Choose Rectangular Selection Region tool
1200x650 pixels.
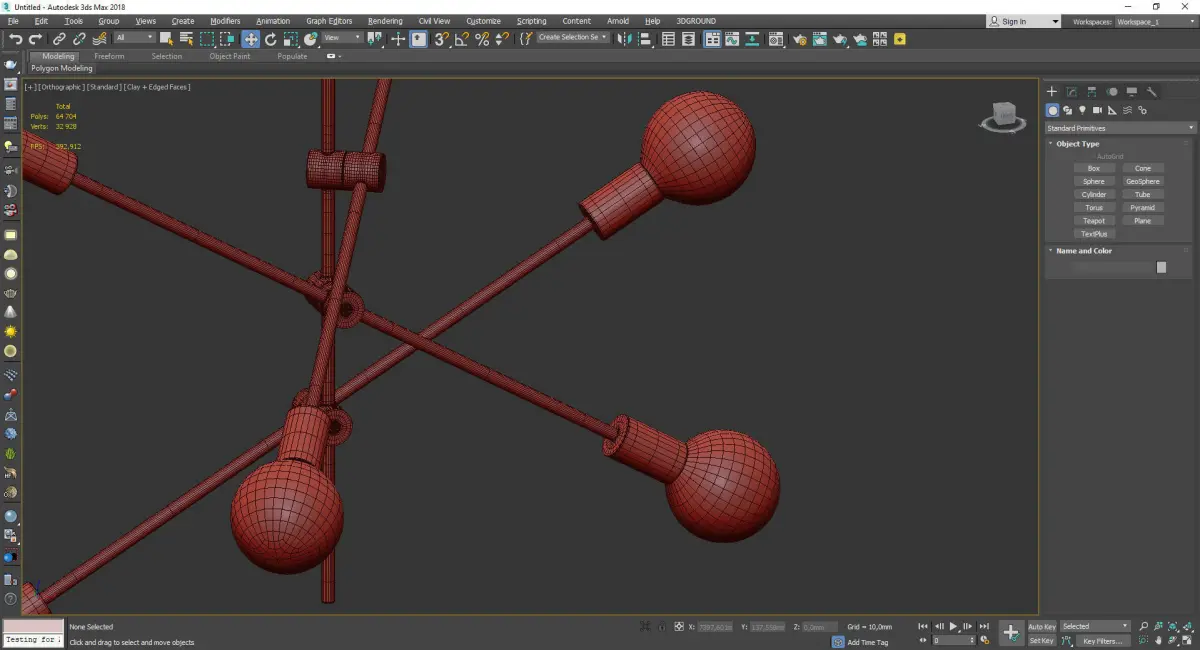click(x=207, y=38)
